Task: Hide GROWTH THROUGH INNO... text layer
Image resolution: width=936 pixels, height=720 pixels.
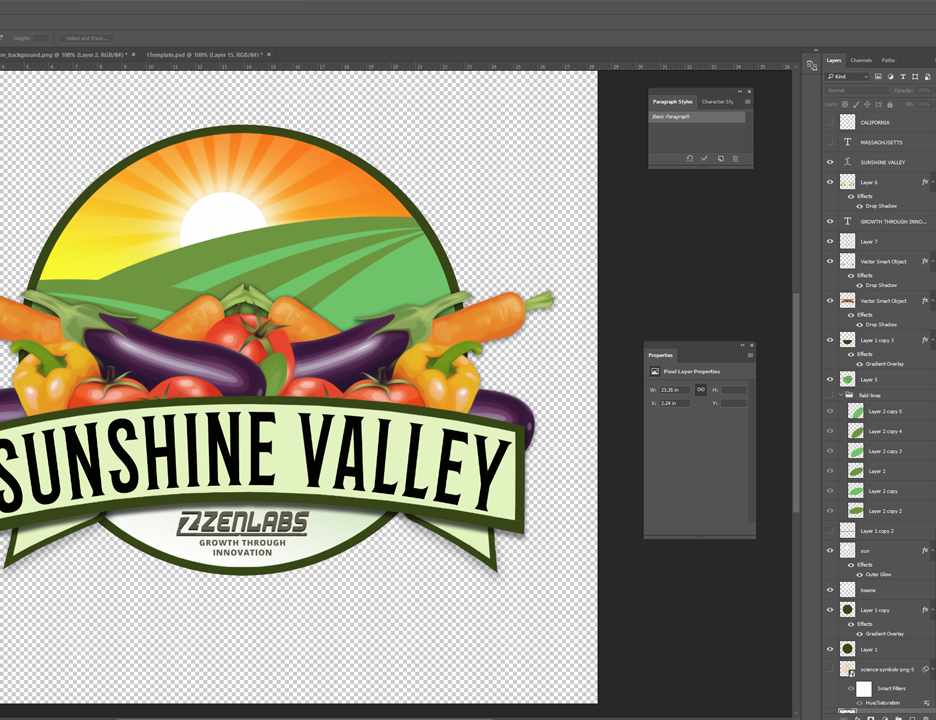Action: tap(830, 221)
